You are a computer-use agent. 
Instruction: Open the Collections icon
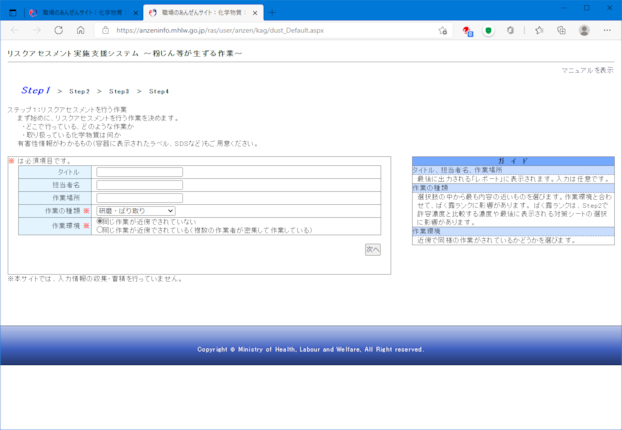(561, 30)
